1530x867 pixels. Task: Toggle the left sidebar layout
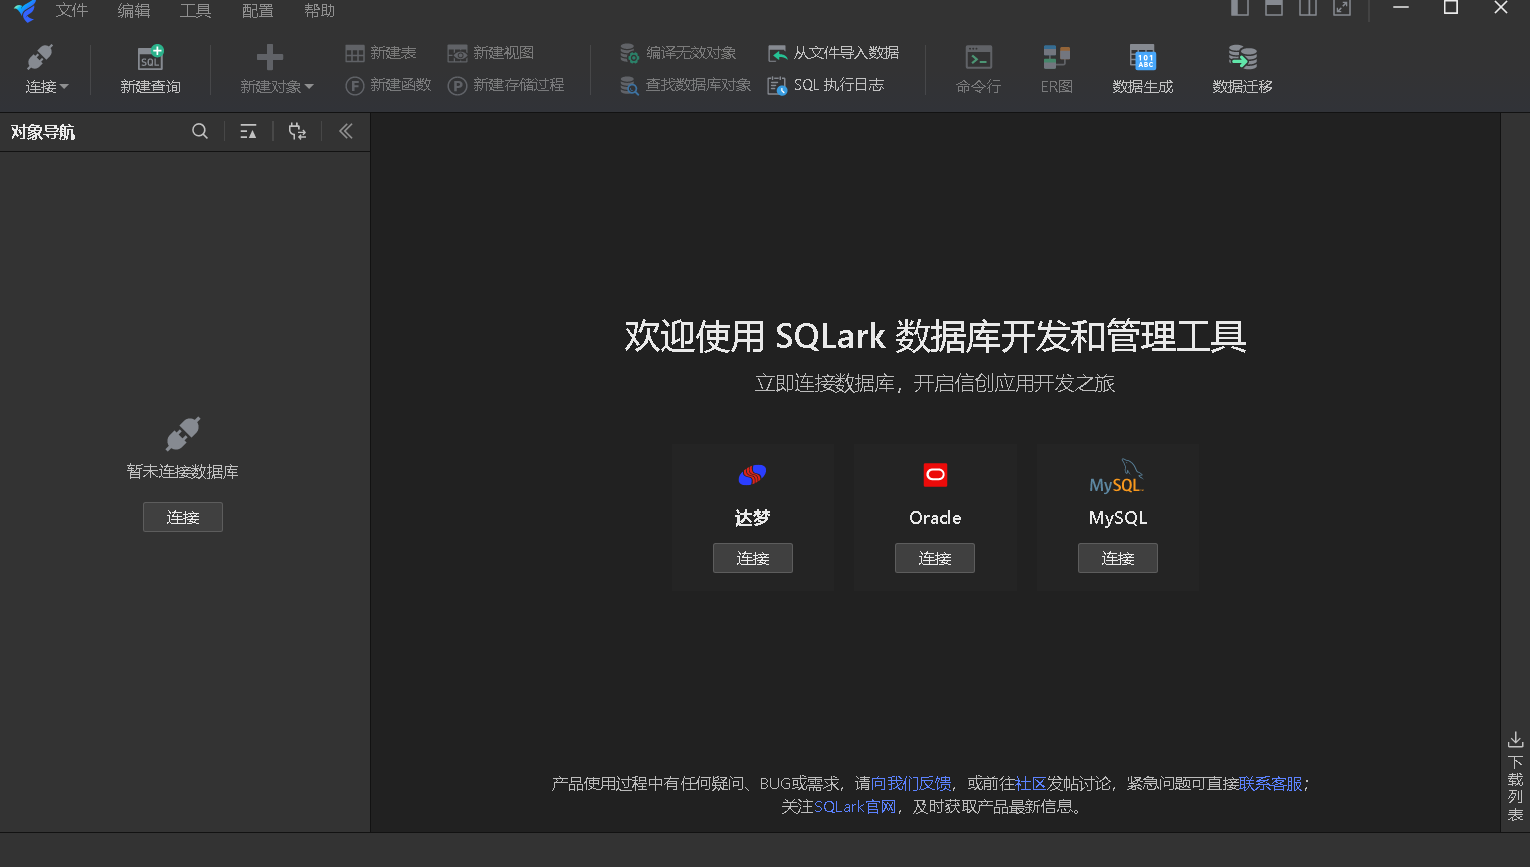1240,8
